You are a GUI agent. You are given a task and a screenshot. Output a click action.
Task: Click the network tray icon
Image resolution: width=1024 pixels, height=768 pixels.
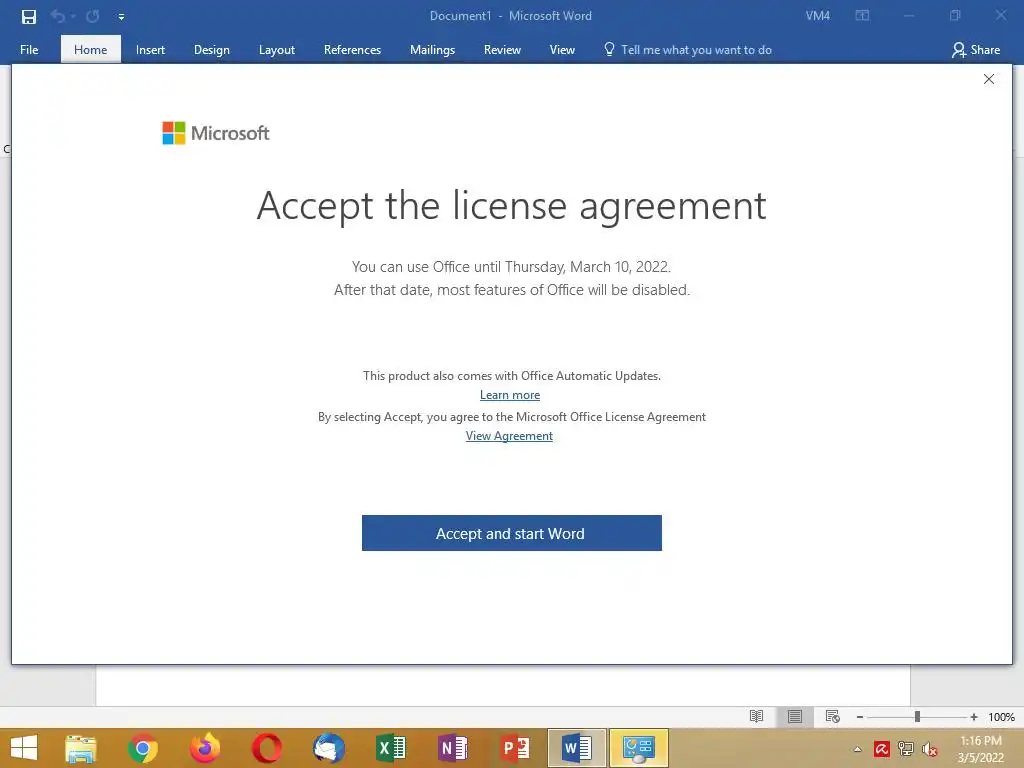pyautogui.click(x=906, y=749)
